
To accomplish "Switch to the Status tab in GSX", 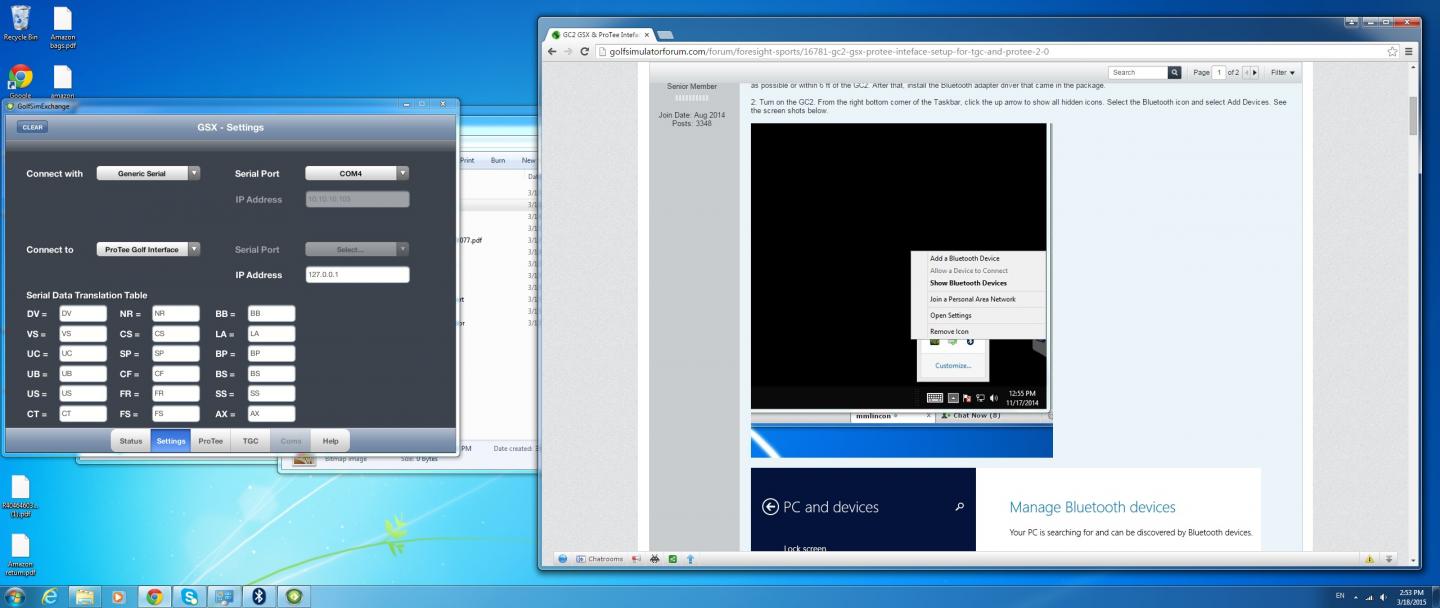I will click(131, 441).
